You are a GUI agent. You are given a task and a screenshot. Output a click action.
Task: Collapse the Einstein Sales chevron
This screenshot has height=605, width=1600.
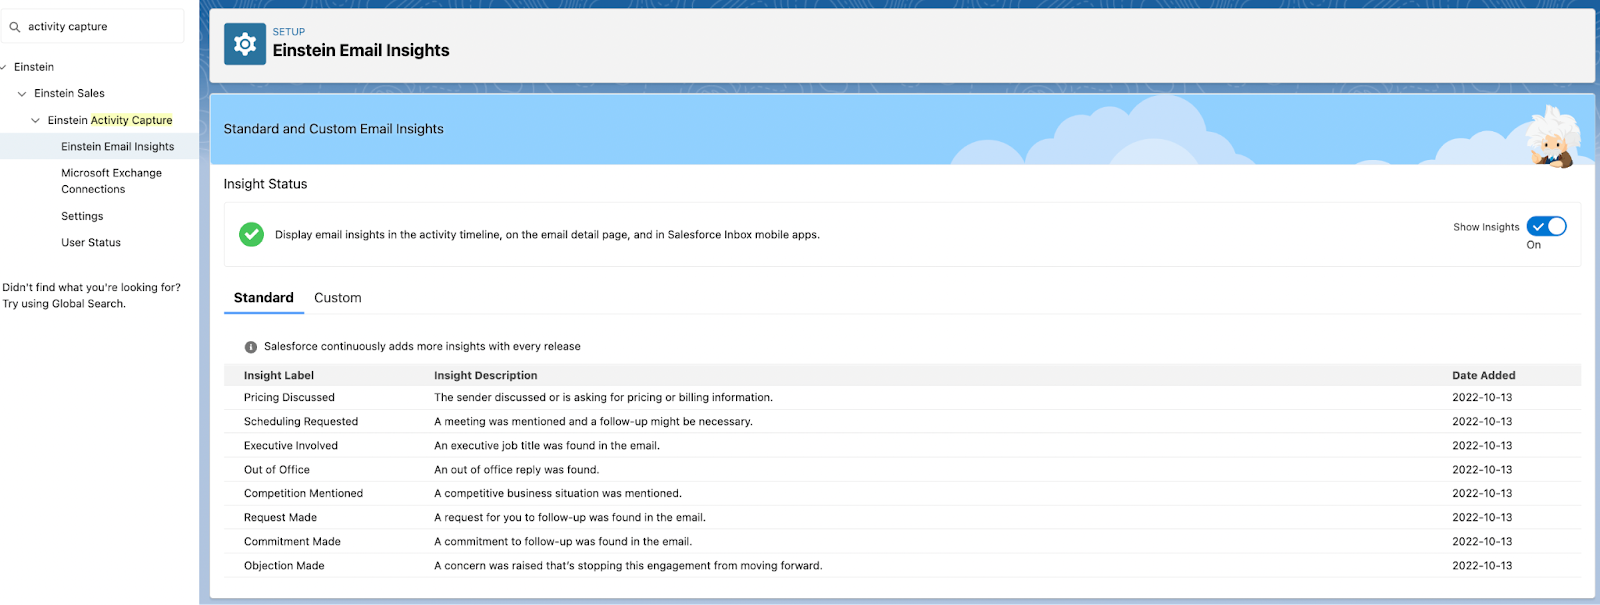click(22, 94)
